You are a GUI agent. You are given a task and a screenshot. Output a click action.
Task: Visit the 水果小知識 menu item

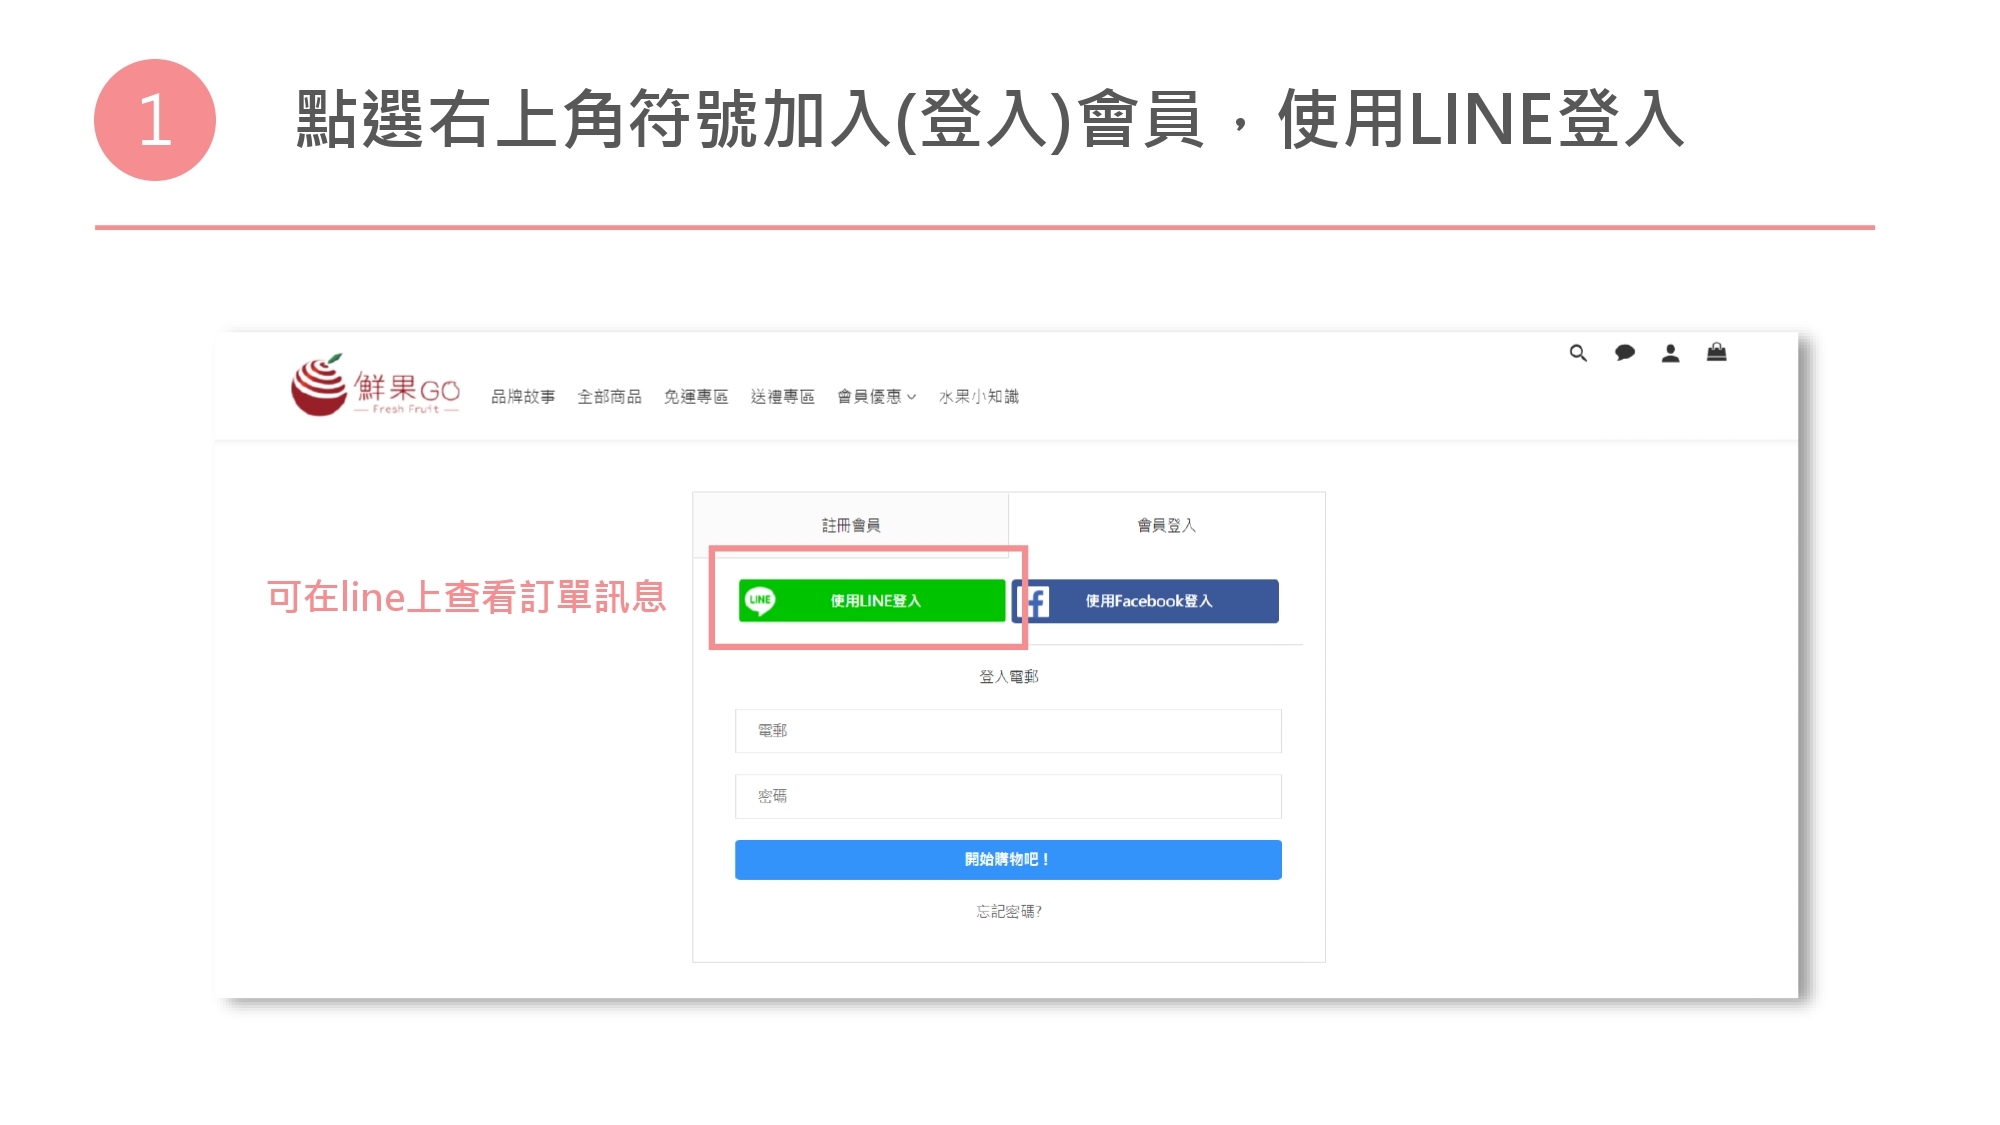(978, 397)
